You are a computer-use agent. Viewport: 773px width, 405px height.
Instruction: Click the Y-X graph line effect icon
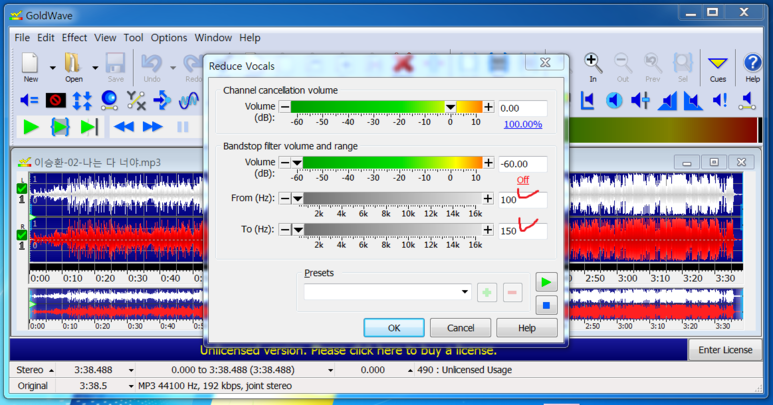click(136, 101)
